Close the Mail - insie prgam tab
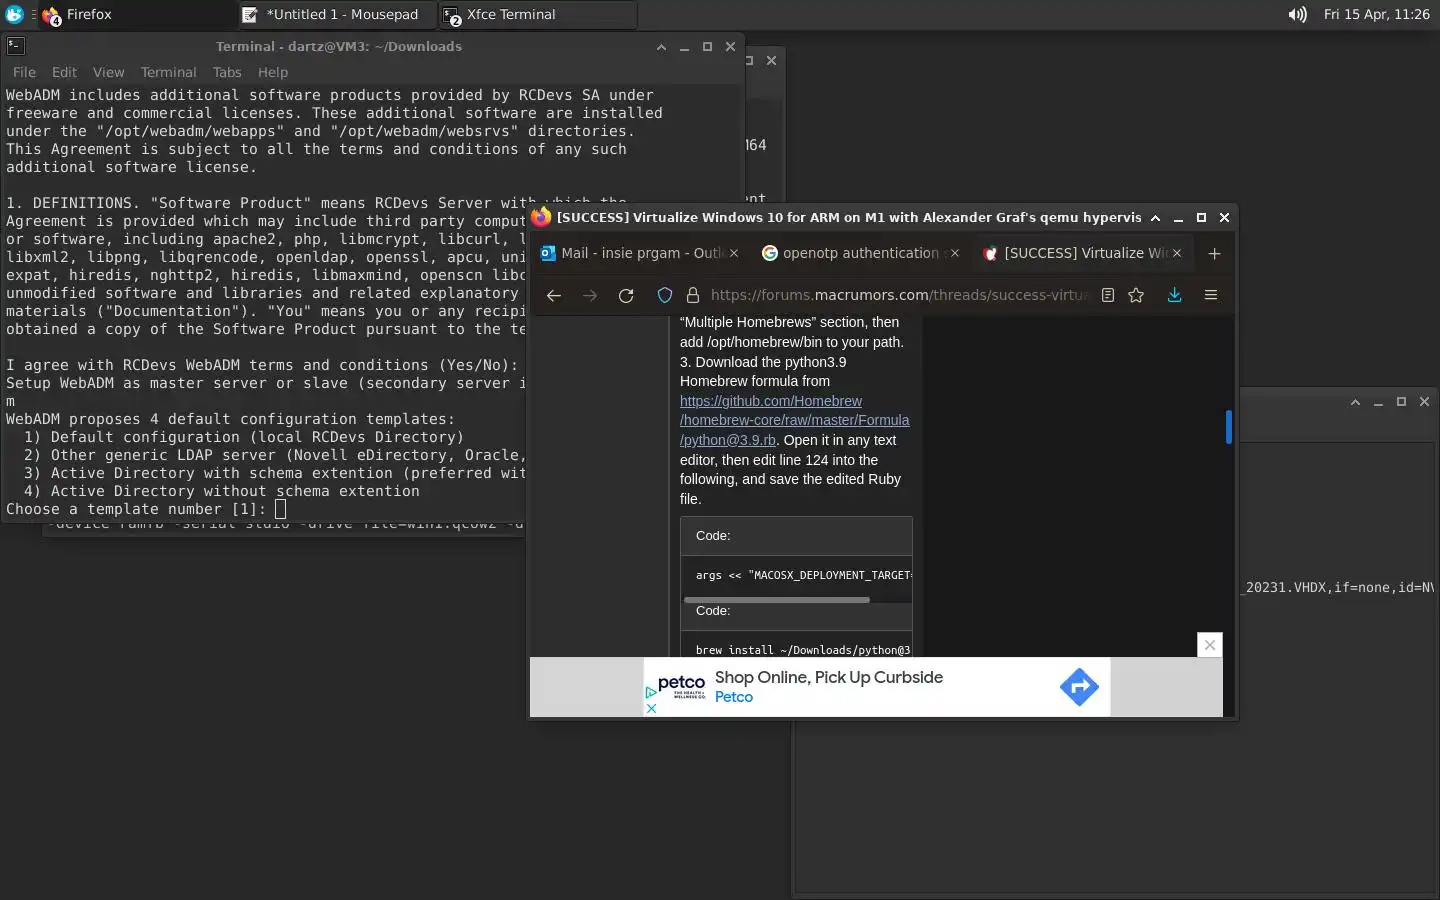The image size is (1440, 900). [x=734, y=253]
